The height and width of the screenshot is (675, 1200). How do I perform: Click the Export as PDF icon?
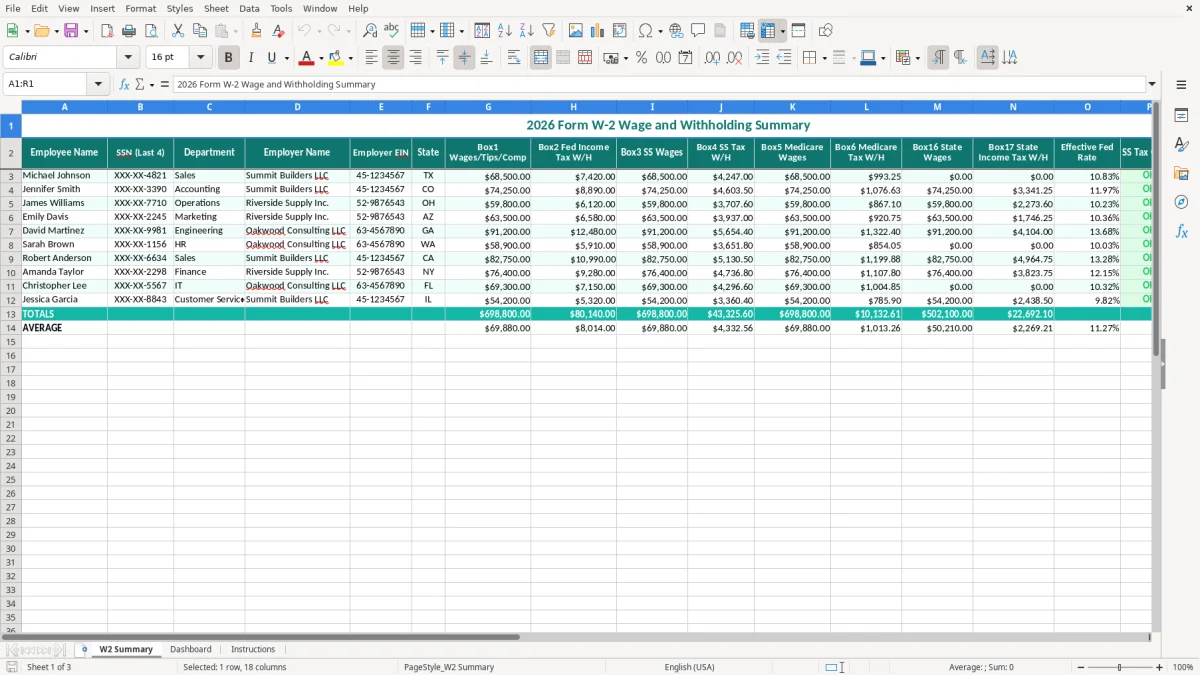pyautogui.click(x=107, y=31)
